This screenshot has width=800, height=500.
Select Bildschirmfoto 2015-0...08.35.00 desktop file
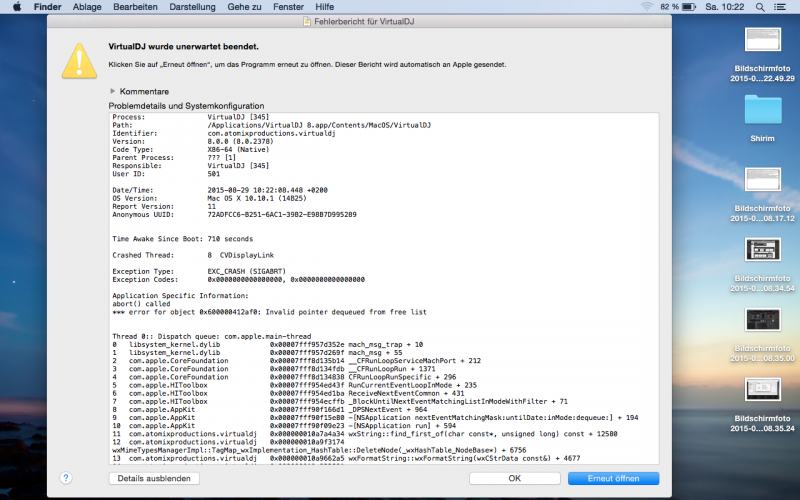click(762, 335)
